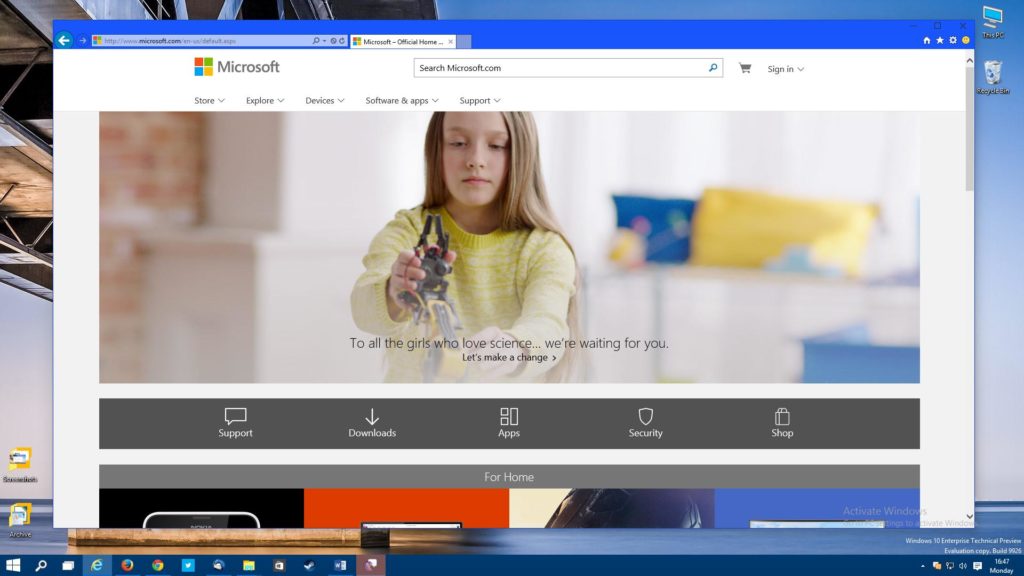Click the scrollbar down arrow
Screen dimensions: 1024x576
coord(970,517)
